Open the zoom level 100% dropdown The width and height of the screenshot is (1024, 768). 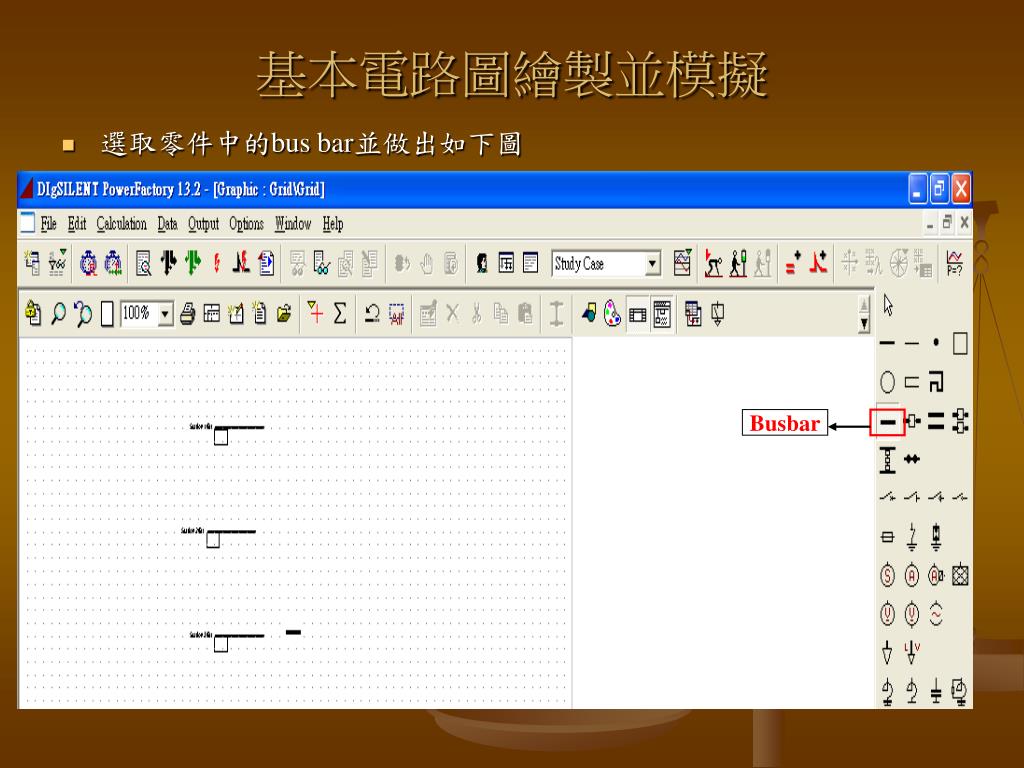click(x=166, y=314)
